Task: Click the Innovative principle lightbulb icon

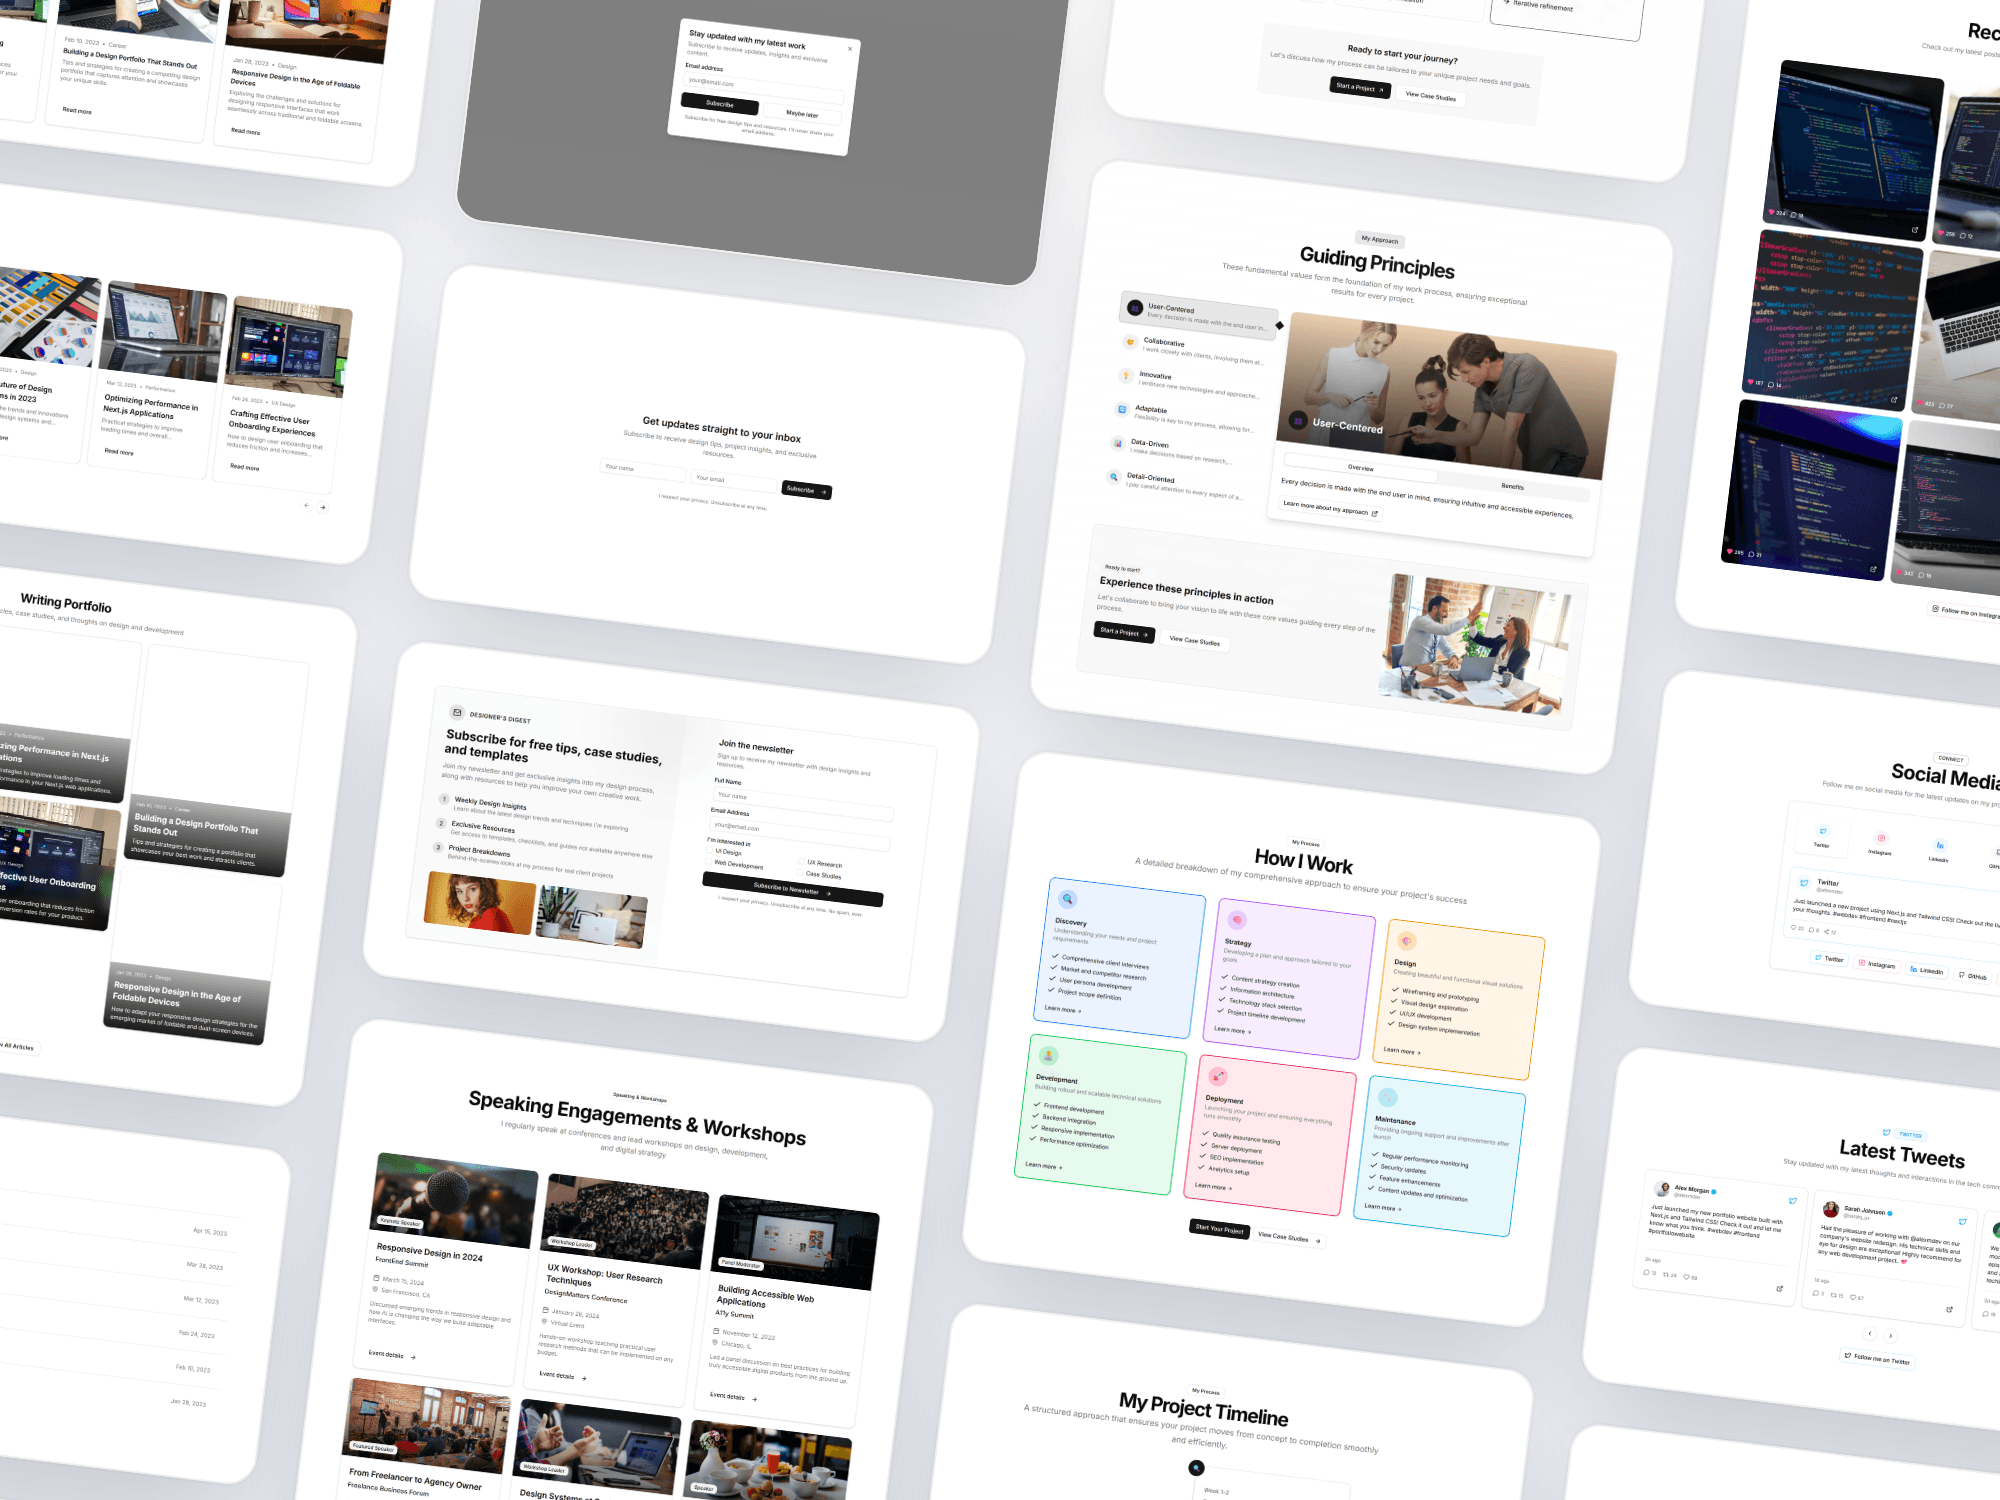Action: [x=1126, y=376]
